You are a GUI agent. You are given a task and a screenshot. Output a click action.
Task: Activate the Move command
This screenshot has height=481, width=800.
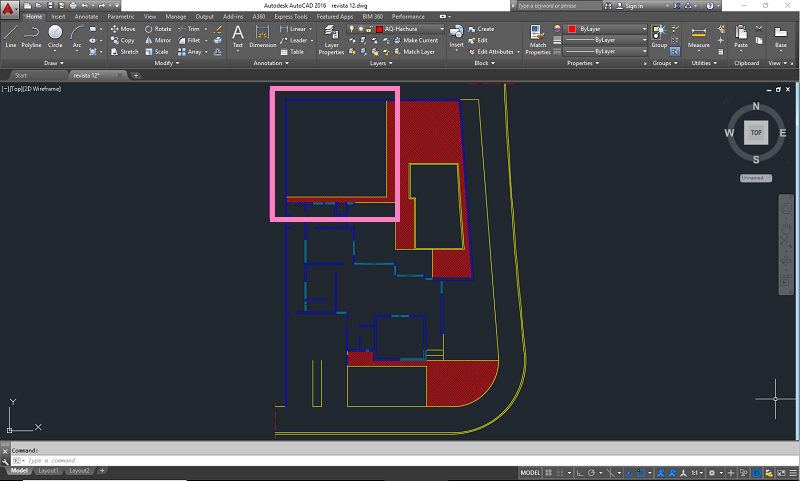pos(123,29)
